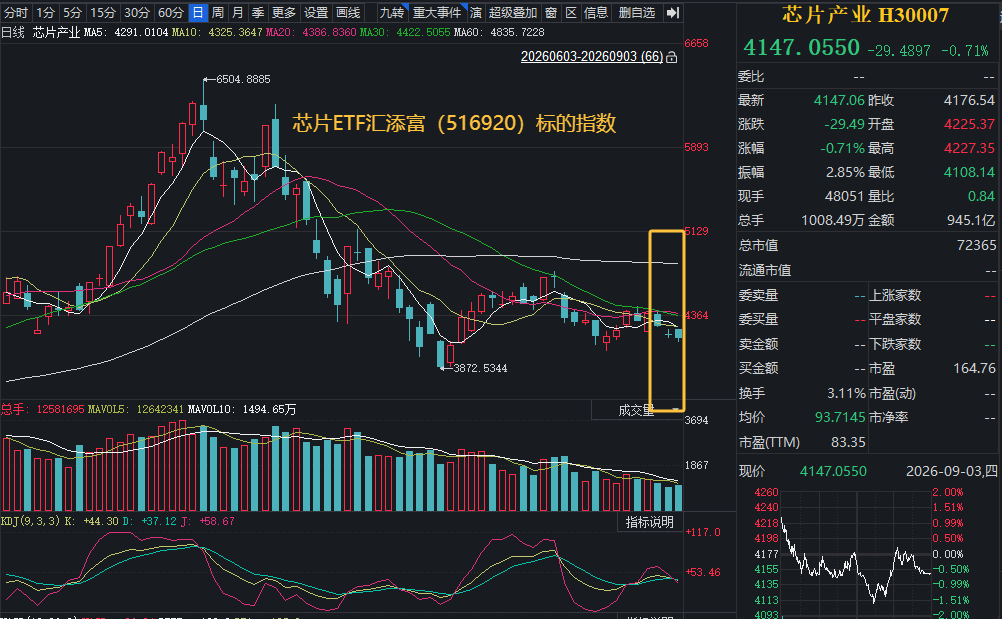Click the 市盈 value 164.76

975,369
